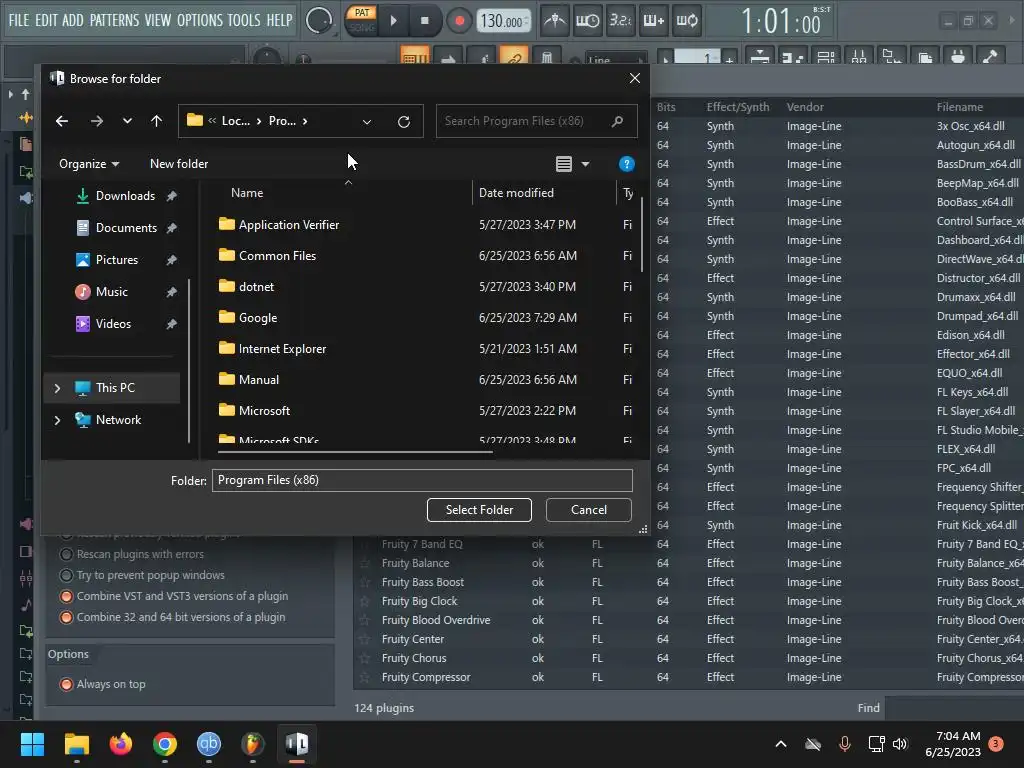Click the New folder button
1024x768 pixels.
pos(179,164)
